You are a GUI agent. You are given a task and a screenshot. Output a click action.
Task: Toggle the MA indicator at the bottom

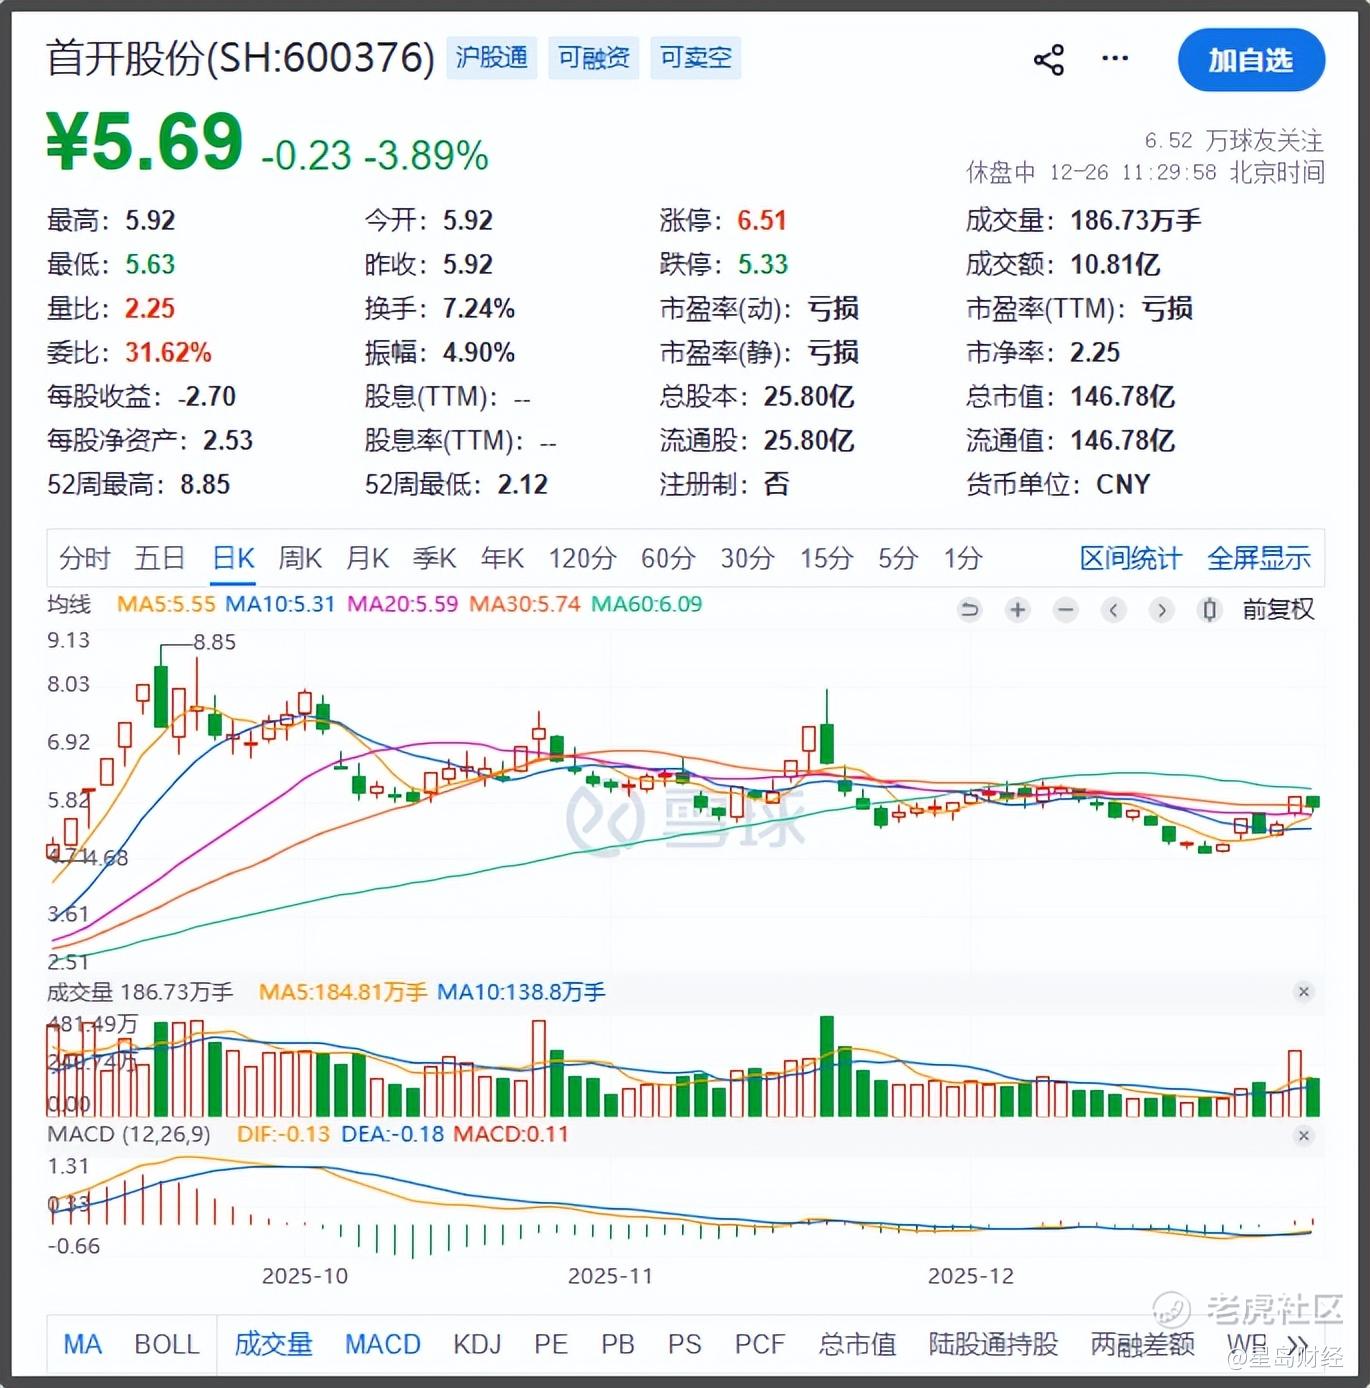click(83, 1345)
